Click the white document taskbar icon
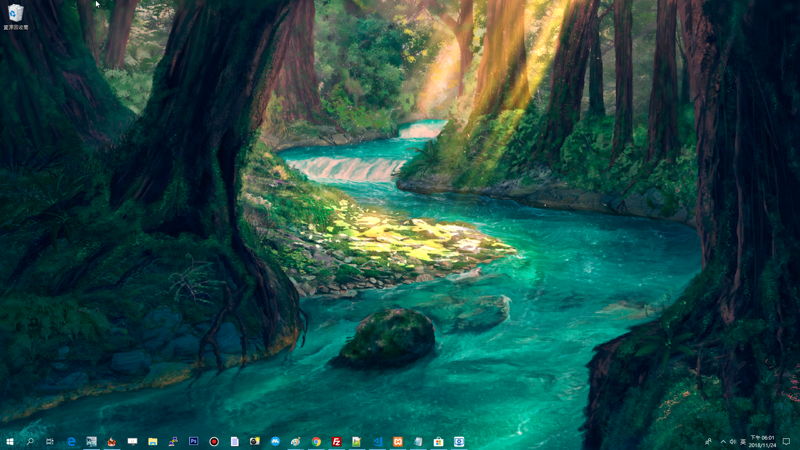Screen dimensions: 800x450 [x=234, y=441]
